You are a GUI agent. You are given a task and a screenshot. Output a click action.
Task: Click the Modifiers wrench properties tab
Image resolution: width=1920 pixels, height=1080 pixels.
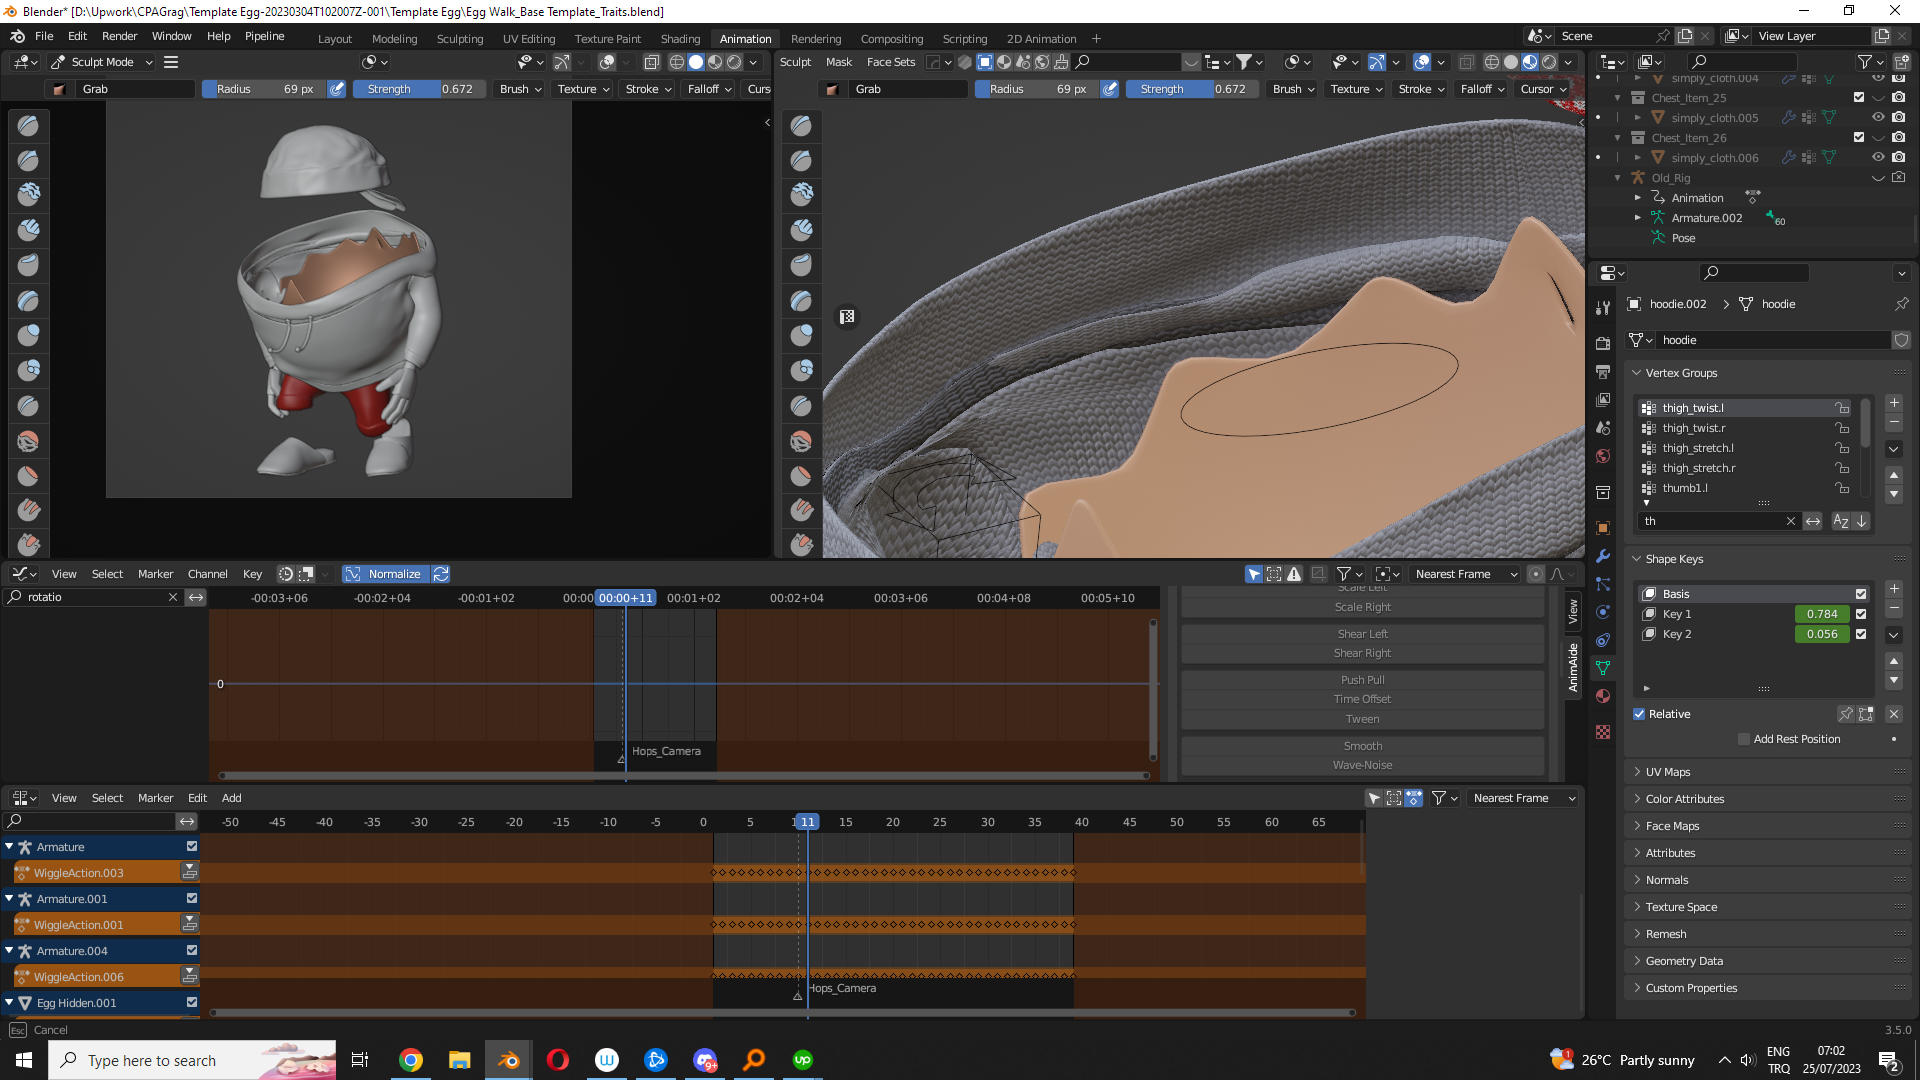coord(1603,556)
